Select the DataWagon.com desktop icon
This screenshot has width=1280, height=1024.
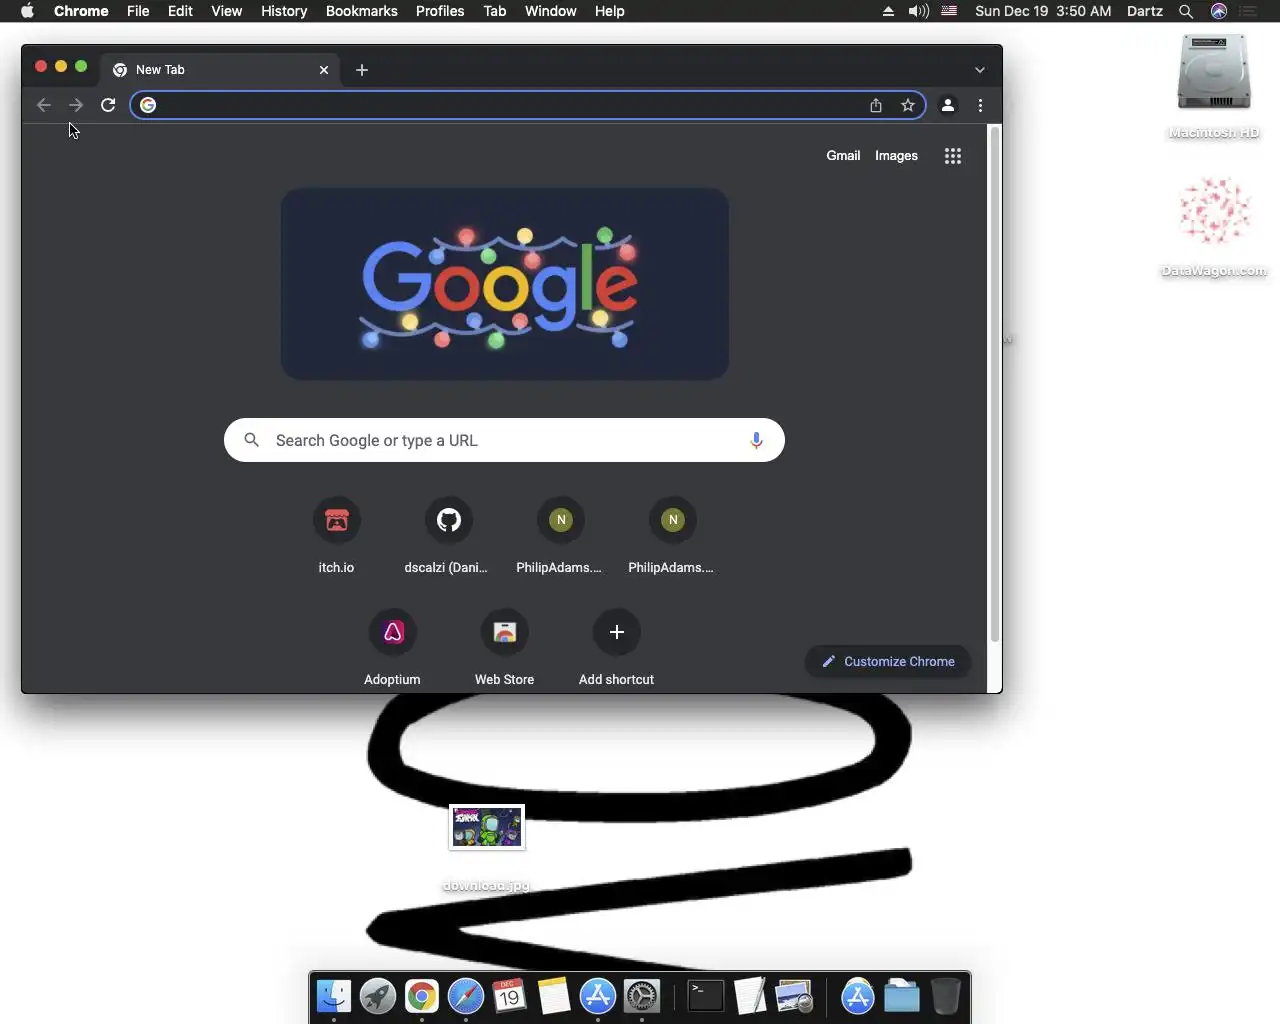tap(1214, 227)
